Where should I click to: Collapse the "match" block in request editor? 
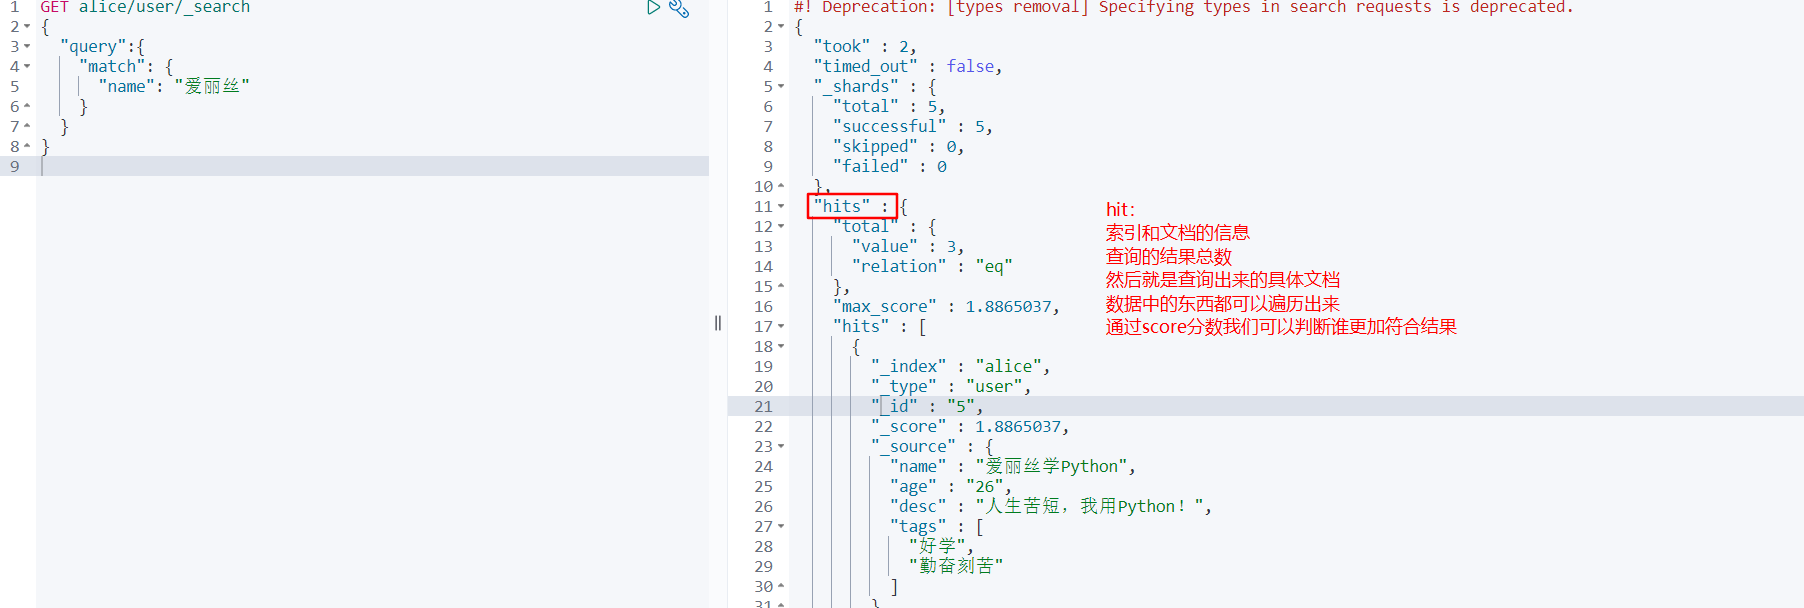[x=27, y=67]
